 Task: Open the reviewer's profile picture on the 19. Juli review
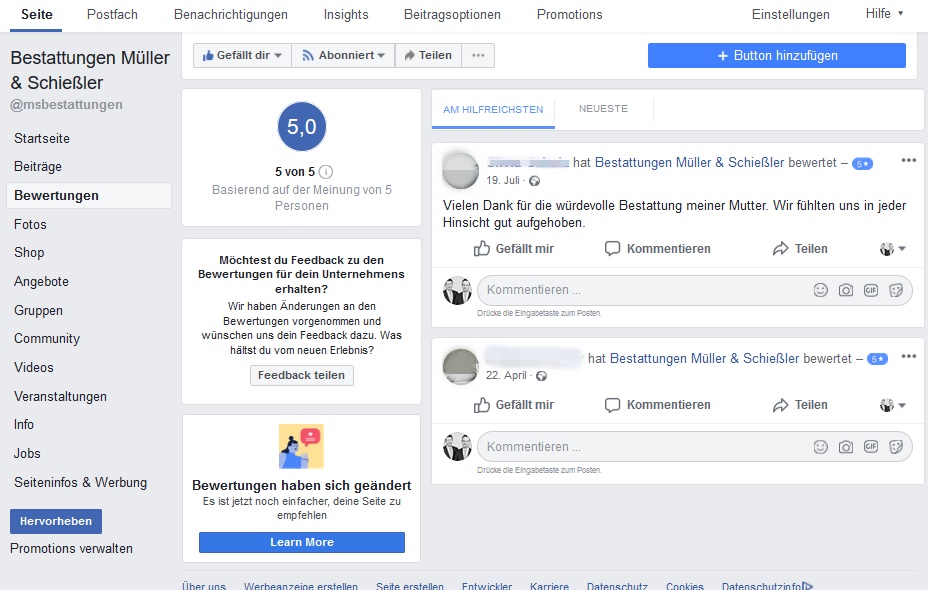click(x=460, y=170)
